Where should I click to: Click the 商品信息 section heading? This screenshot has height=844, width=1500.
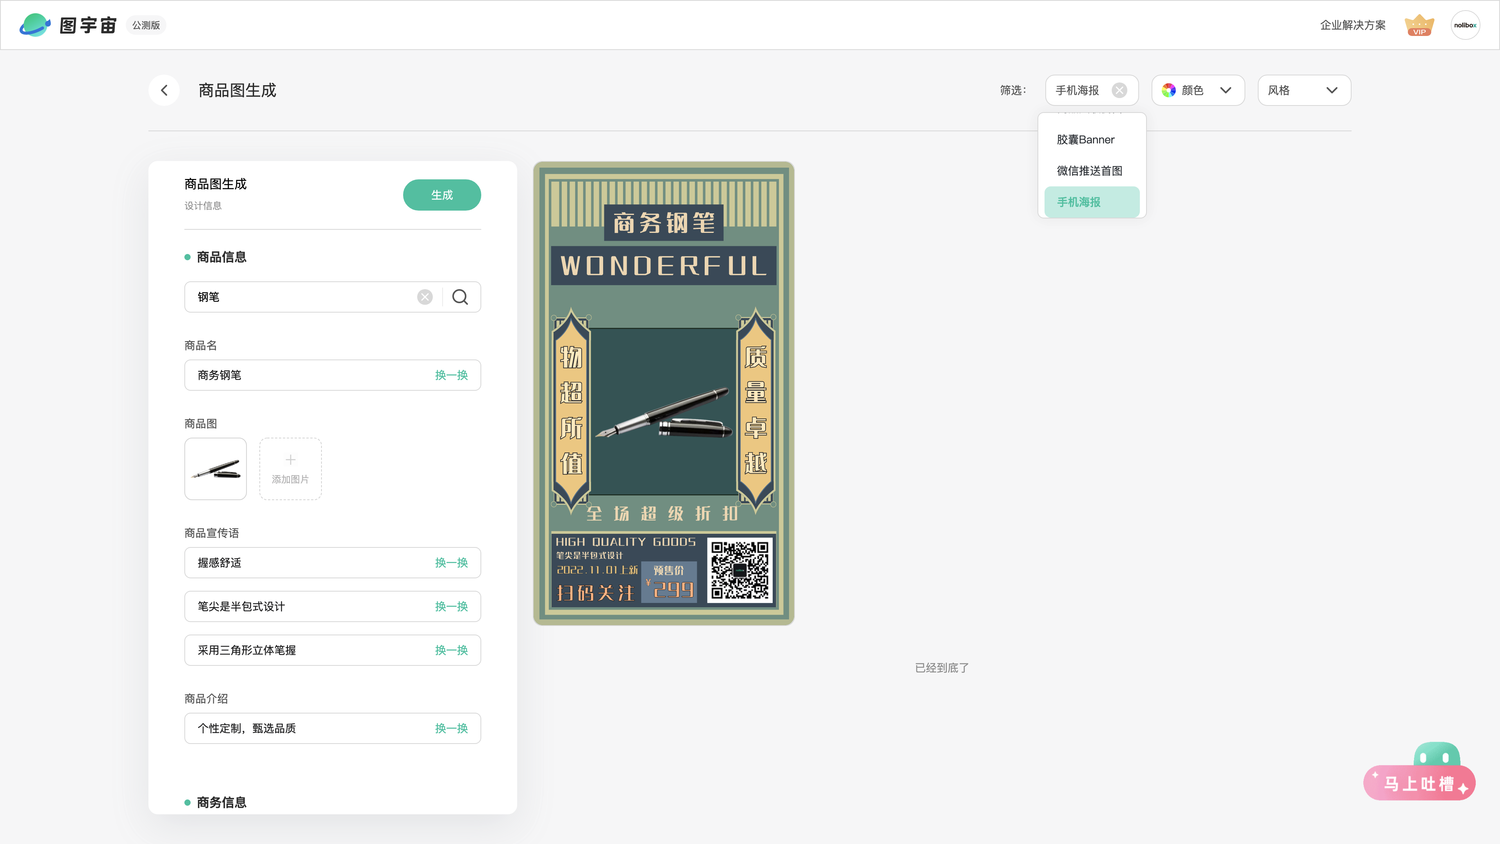click(x=221, y=257)
